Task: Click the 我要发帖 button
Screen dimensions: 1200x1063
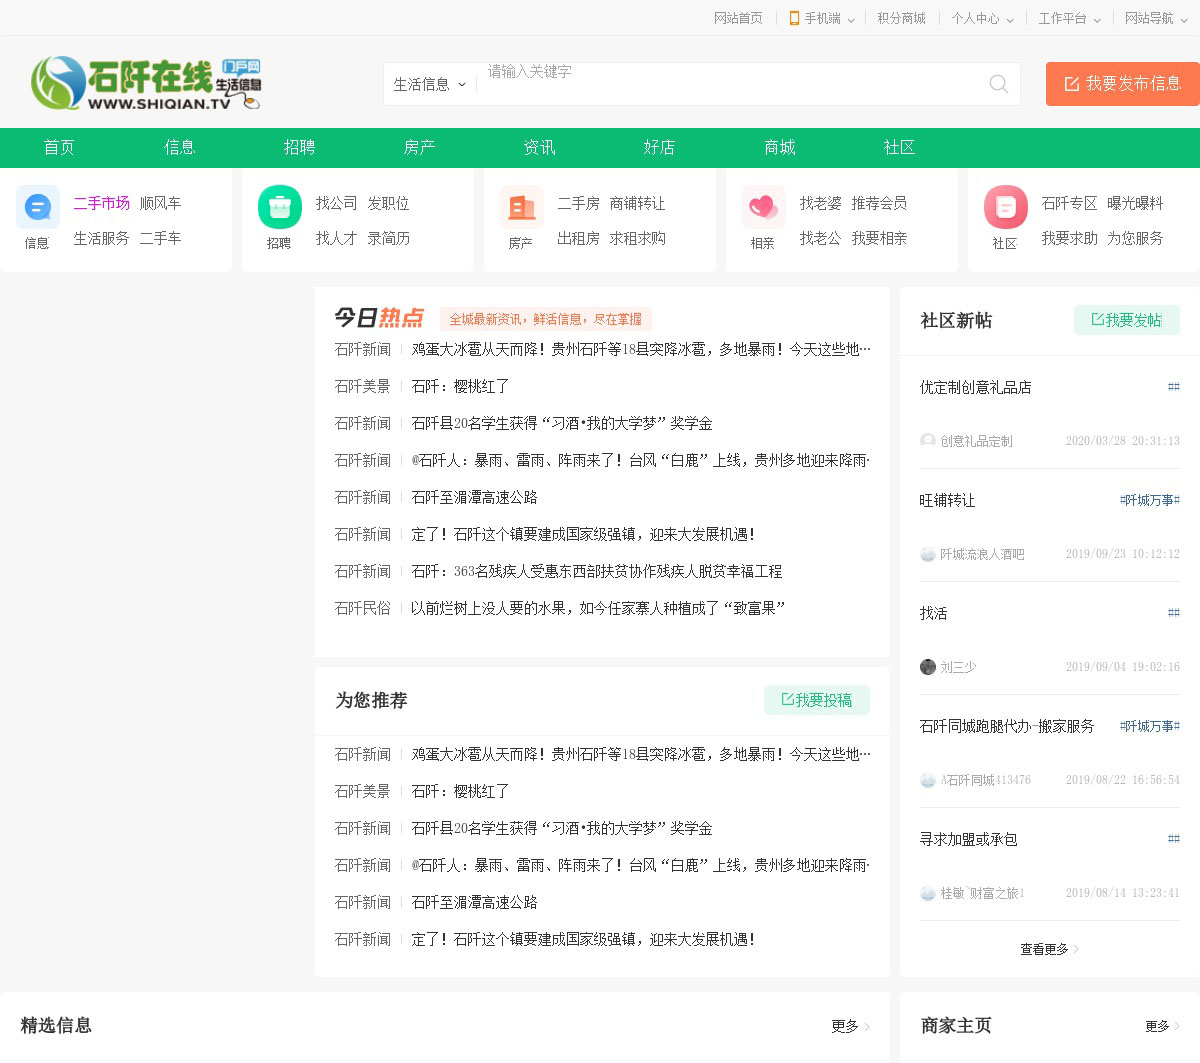Action: tap(1127, 320)
